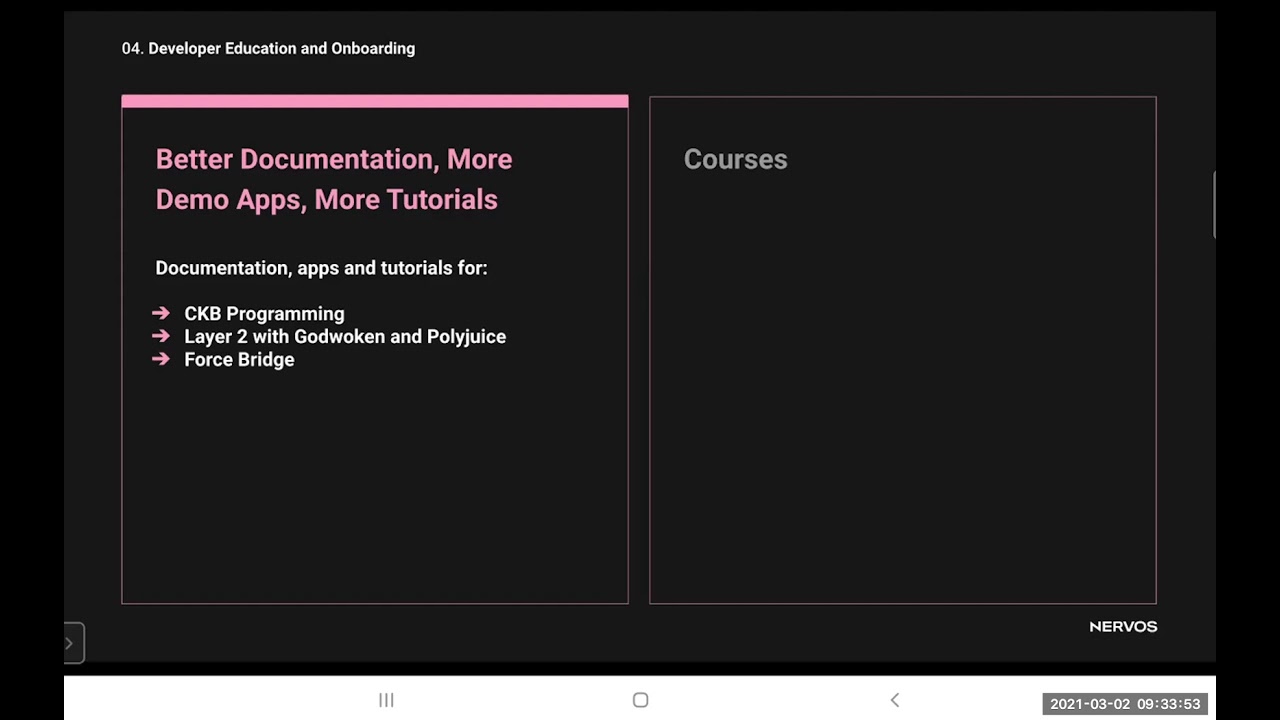The image size is (1280, 720).
Task: Select the Courses card heading
Action: coord(735,160)
